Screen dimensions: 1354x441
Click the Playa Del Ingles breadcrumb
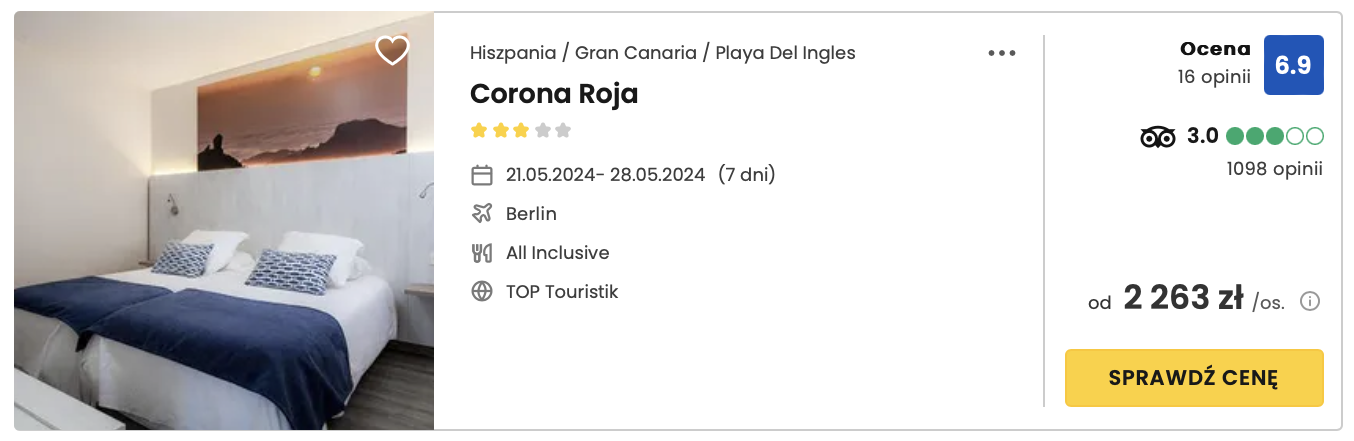point(785,53)
